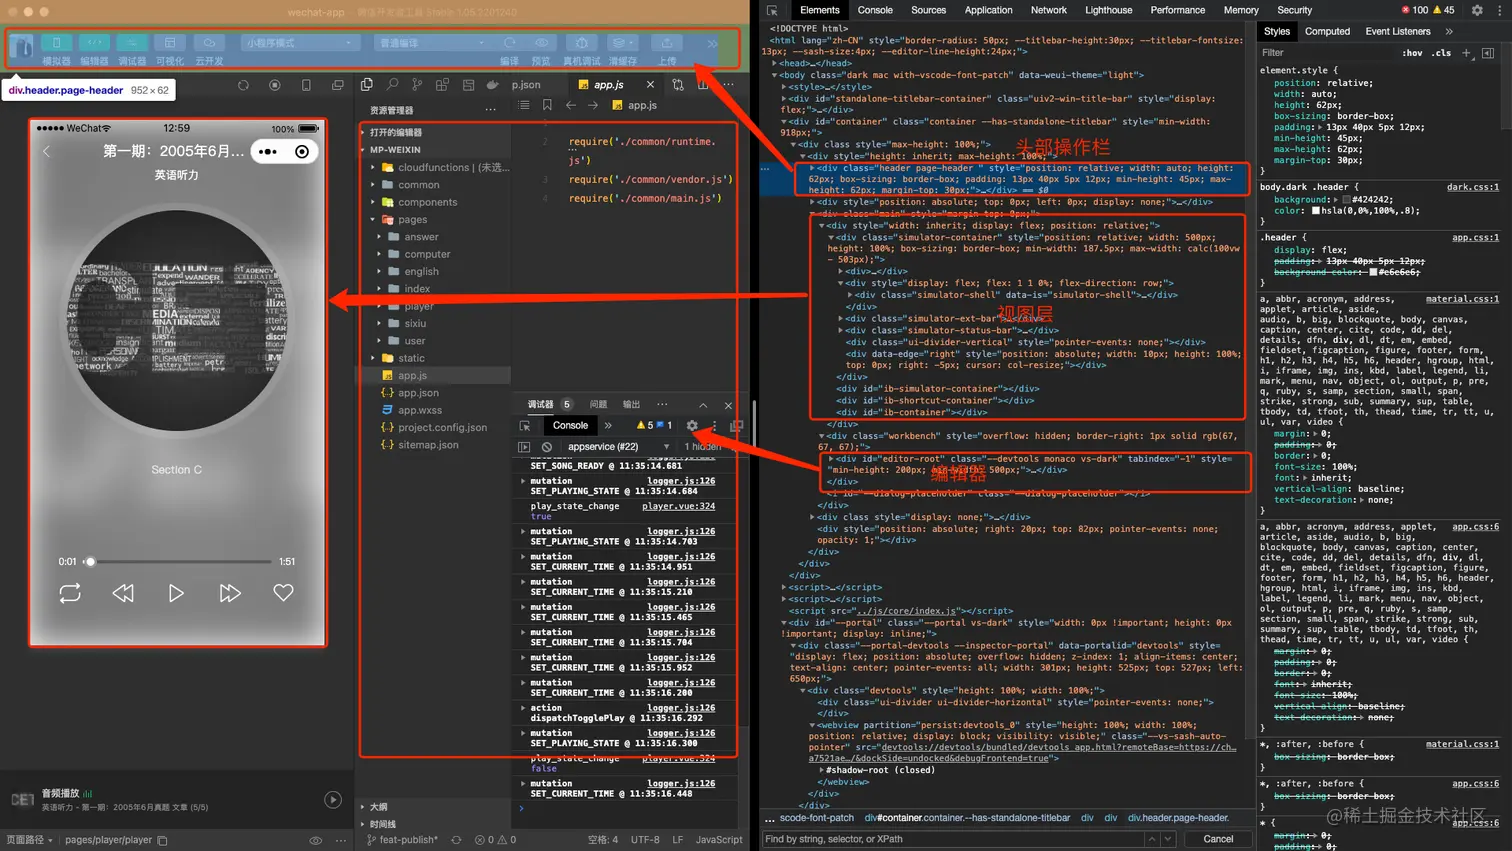Click the Find by string search field
1512x851 pixels.
953,839
